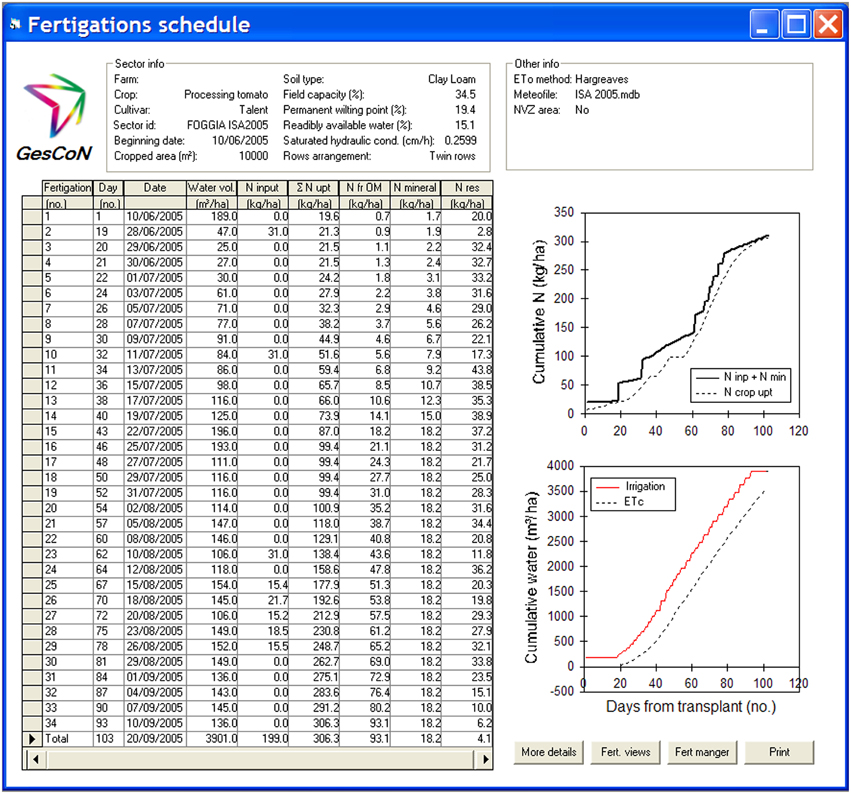The height and width of the screenshot is (794, 851).
Task: Click the Talent cultivar value
Action: (253, 110)
